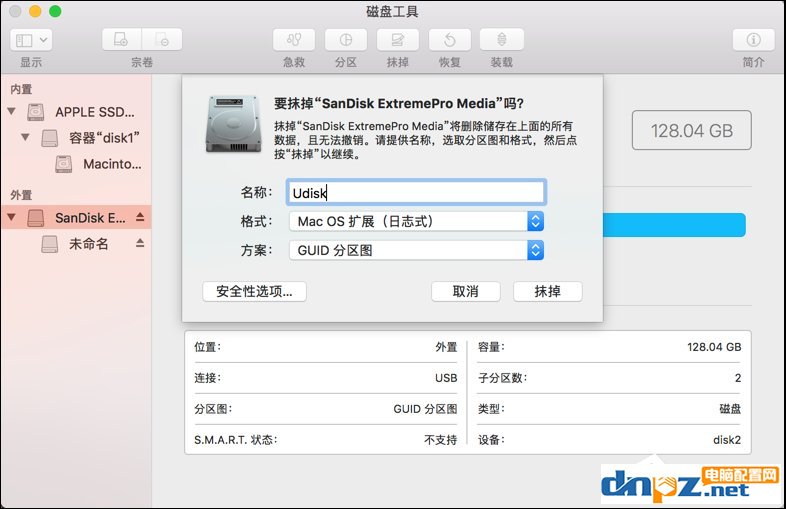Click the APPLE SSD drive icon

[36, 112]
